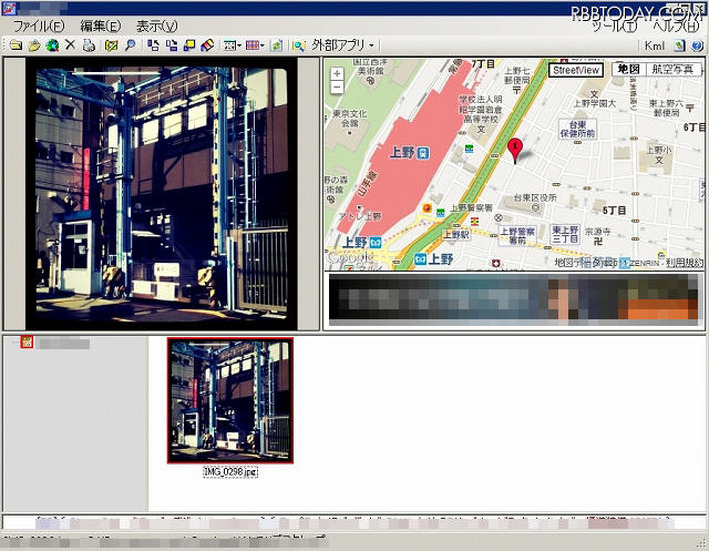Image resolution: width=709 pixels, height=551 pixels.
Task: Click the yellow and blue overlapping squares icon
Action: pyautogui.click(x=189, y=45)
